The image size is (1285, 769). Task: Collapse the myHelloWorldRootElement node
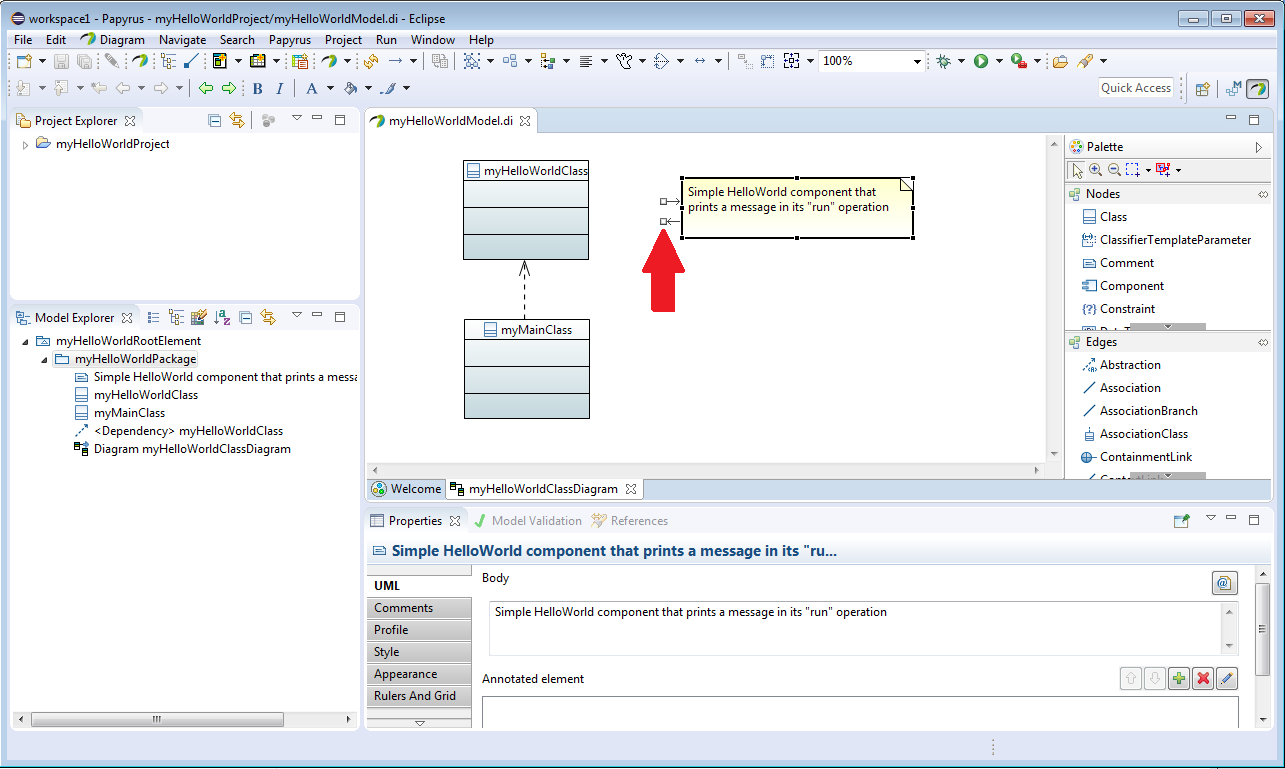click(25, 341)
